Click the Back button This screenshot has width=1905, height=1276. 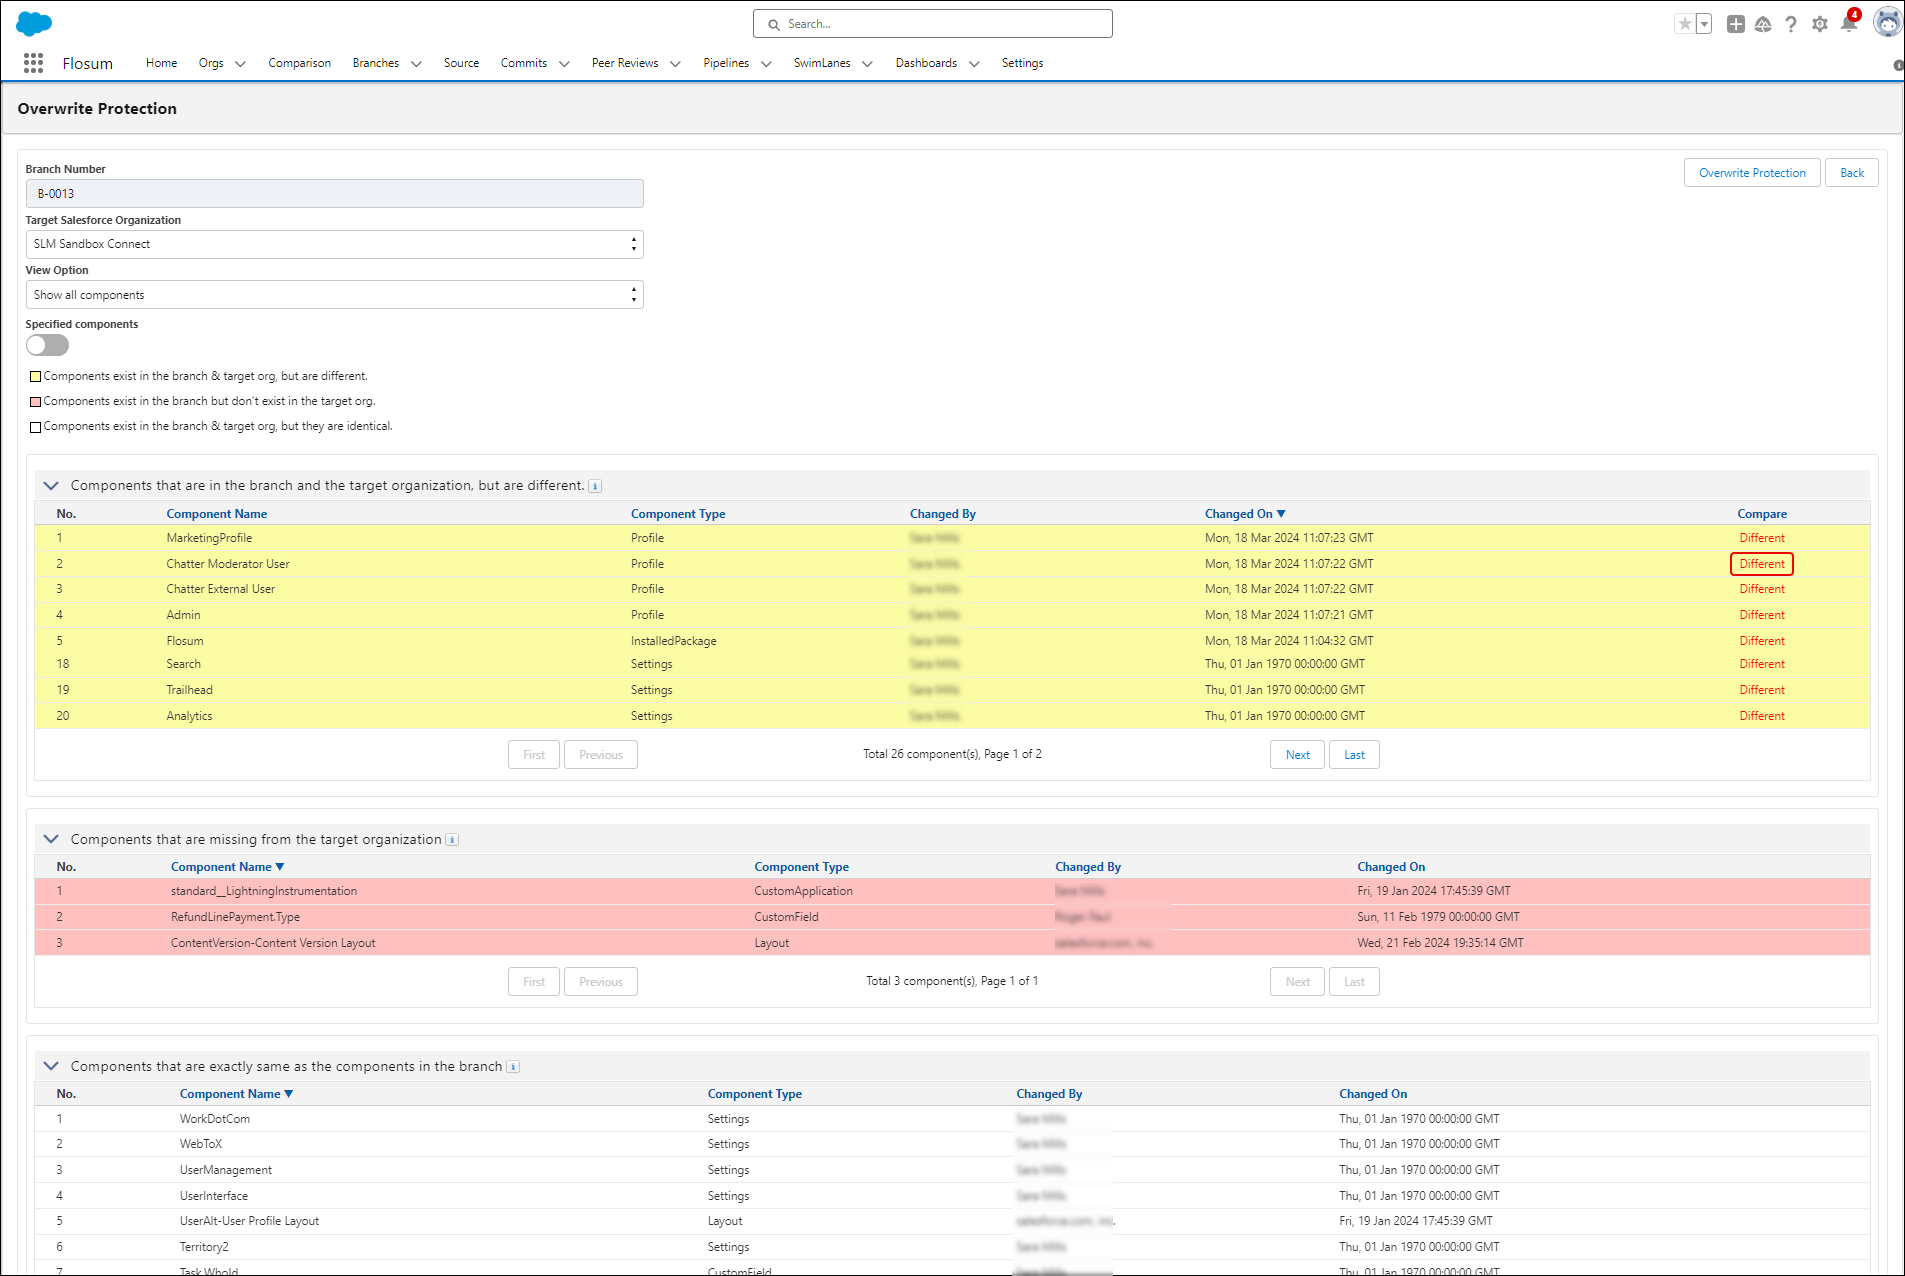point(1852,173)
